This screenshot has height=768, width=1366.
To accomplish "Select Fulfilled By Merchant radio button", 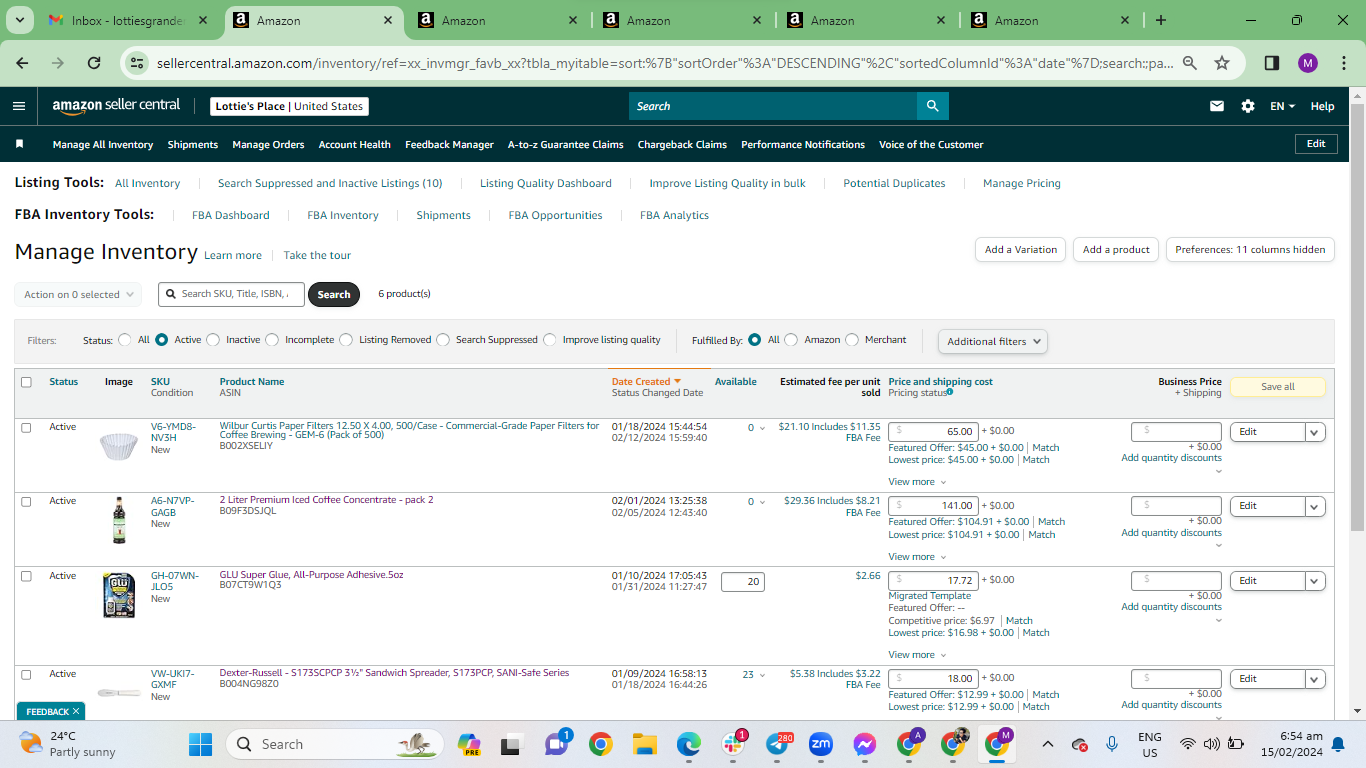I will click(852, 340).
